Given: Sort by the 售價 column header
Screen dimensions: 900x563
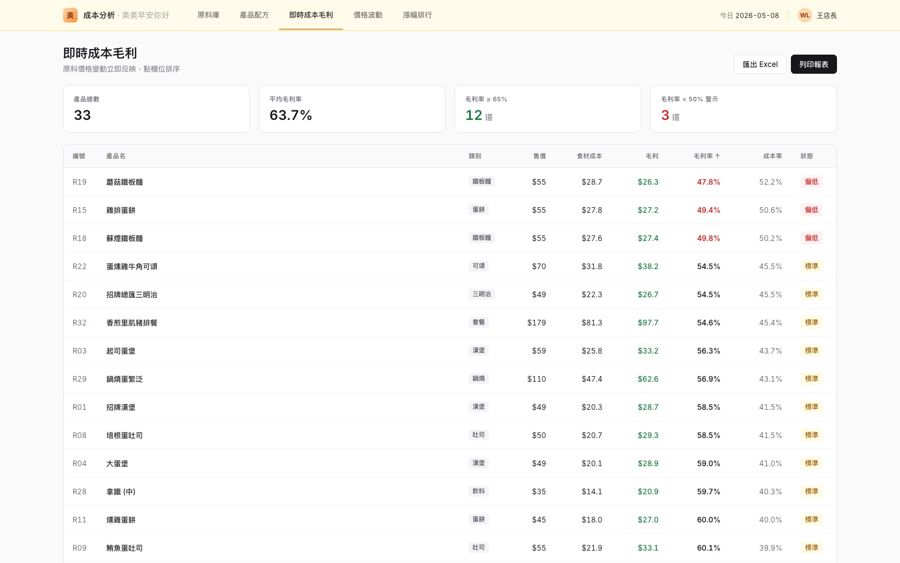Looking at the screenshot, I should pos(539,156).
